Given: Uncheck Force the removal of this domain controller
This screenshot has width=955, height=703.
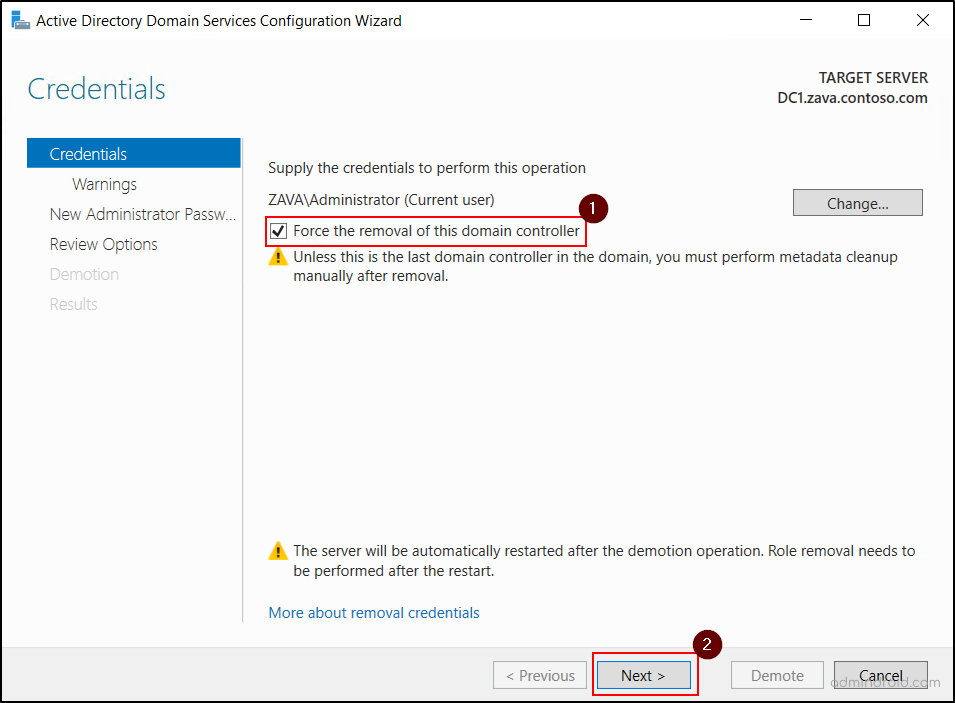Looking at the screenshot, I should click(x=278, y=231).
